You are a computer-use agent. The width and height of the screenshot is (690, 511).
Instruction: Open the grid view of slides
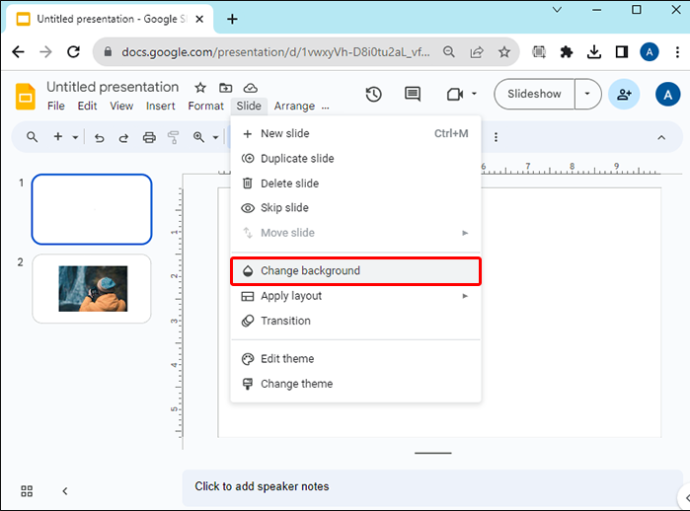click(x=27, y=491)
